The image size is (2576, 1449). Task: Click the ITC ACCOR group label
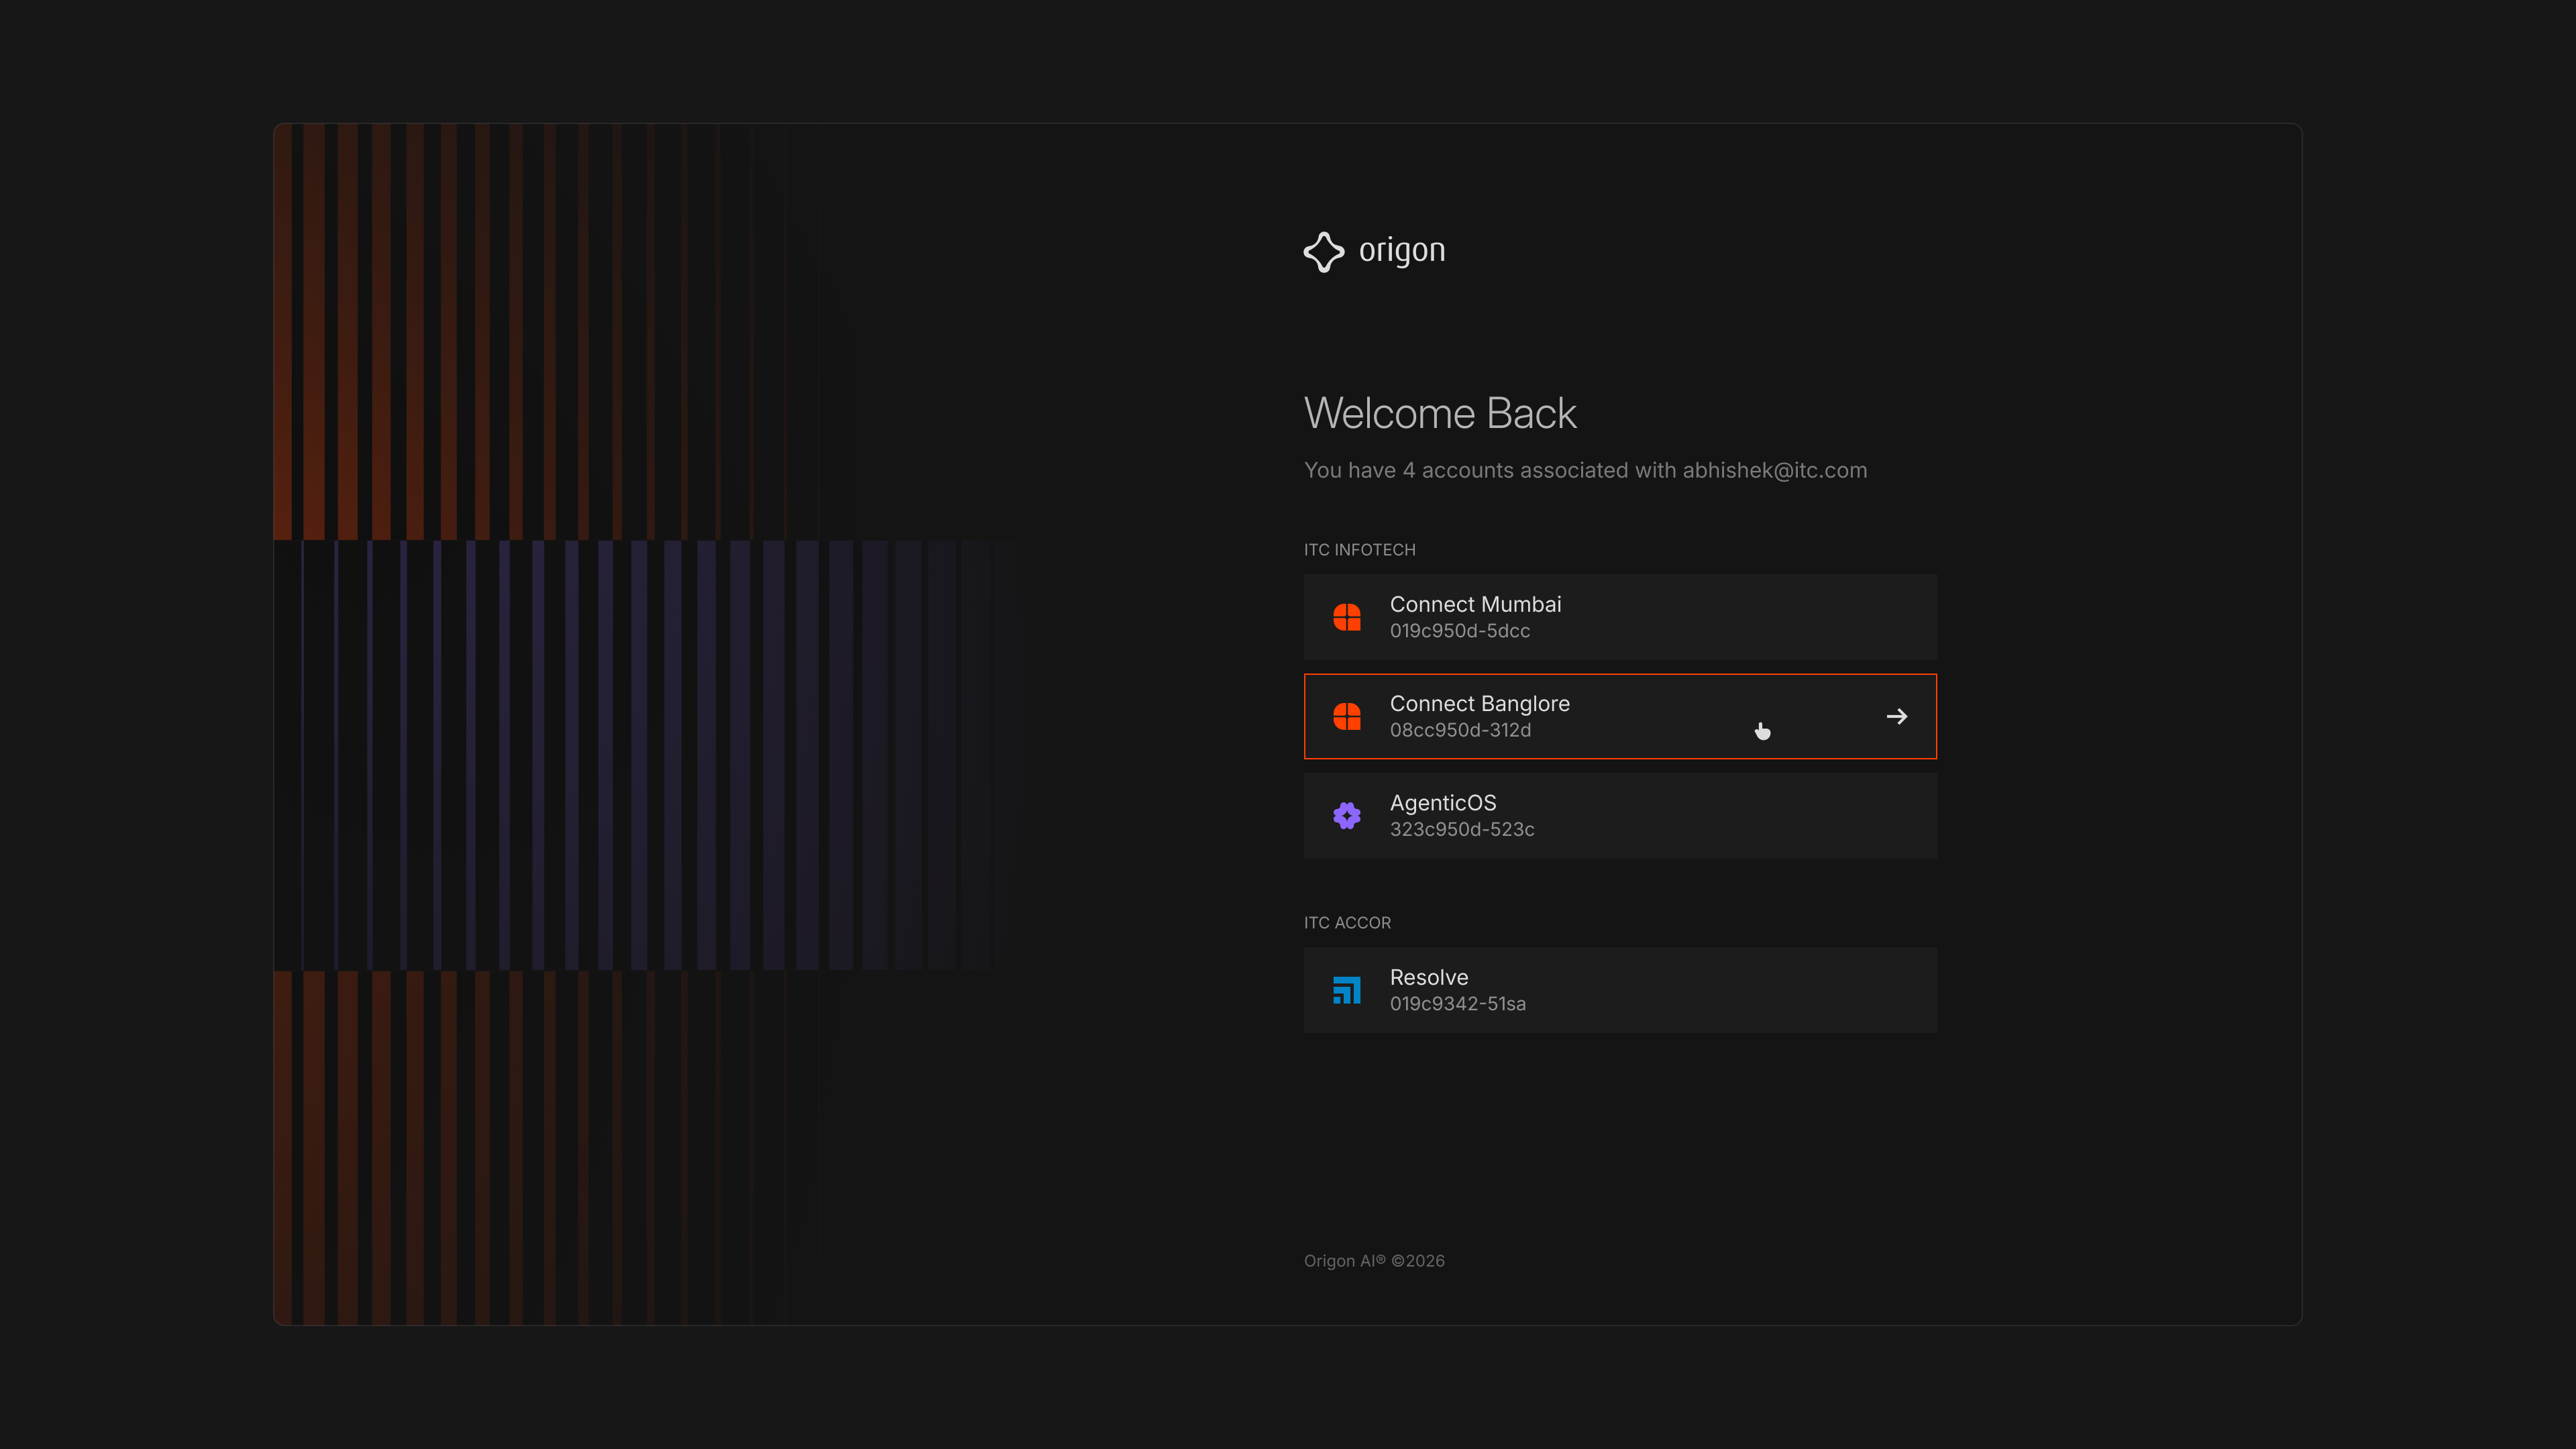pyautogui.click(x=1347, y=923)
